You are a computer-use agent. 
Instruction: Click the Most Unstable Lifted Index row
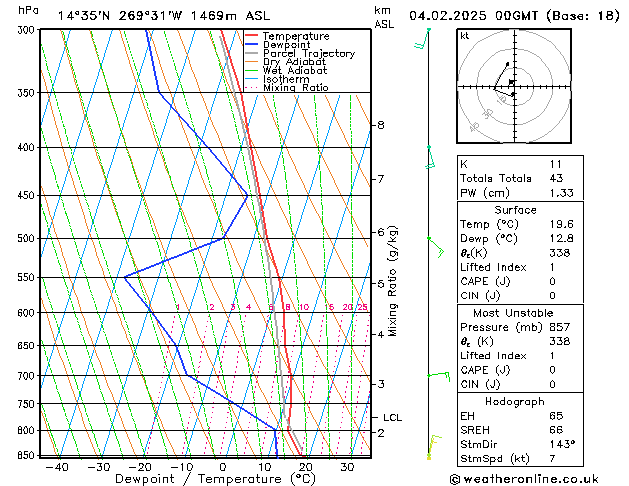coord(520,356)
